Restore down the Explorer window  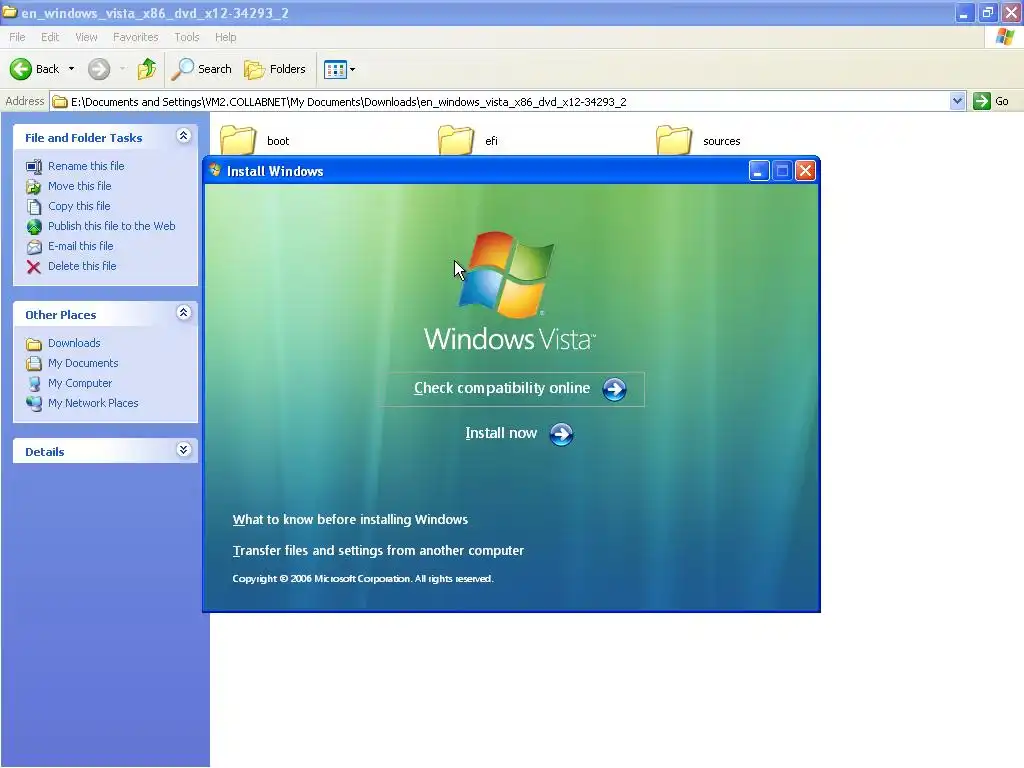987,12
